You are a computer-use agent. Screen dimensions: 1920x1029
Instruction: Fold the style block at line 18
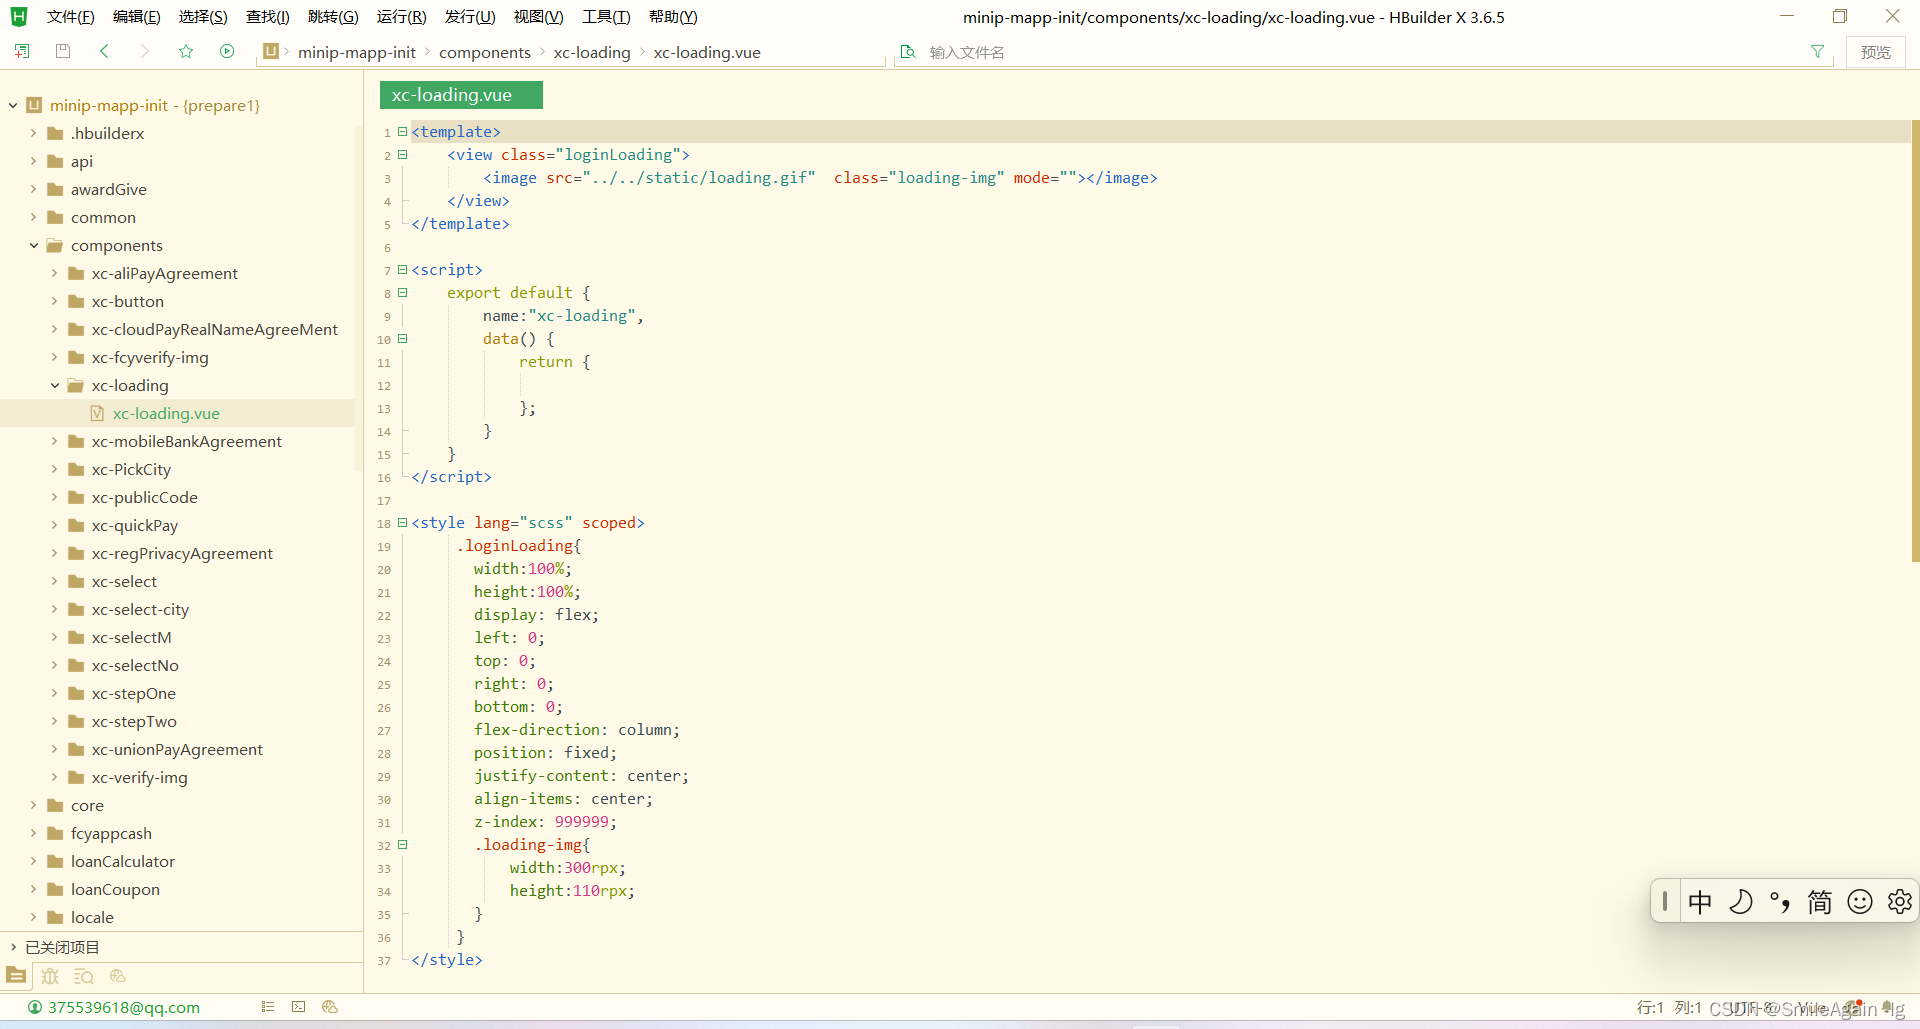click(x=402, y=522)
